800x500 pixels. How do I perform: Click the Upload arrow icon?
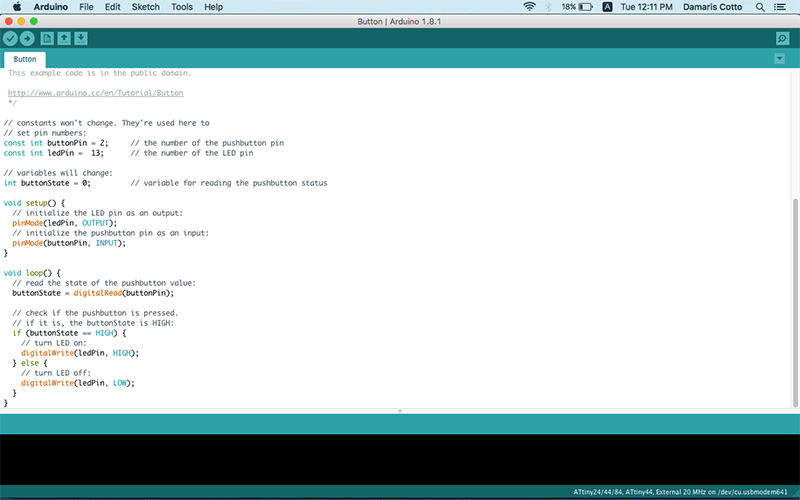(x=27, y=38)
